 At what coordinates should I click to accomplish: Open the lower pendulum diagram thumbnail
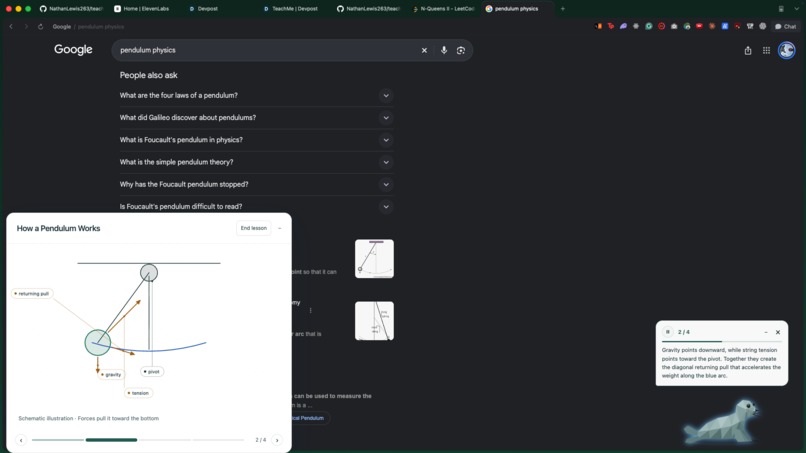click(374, 321)
